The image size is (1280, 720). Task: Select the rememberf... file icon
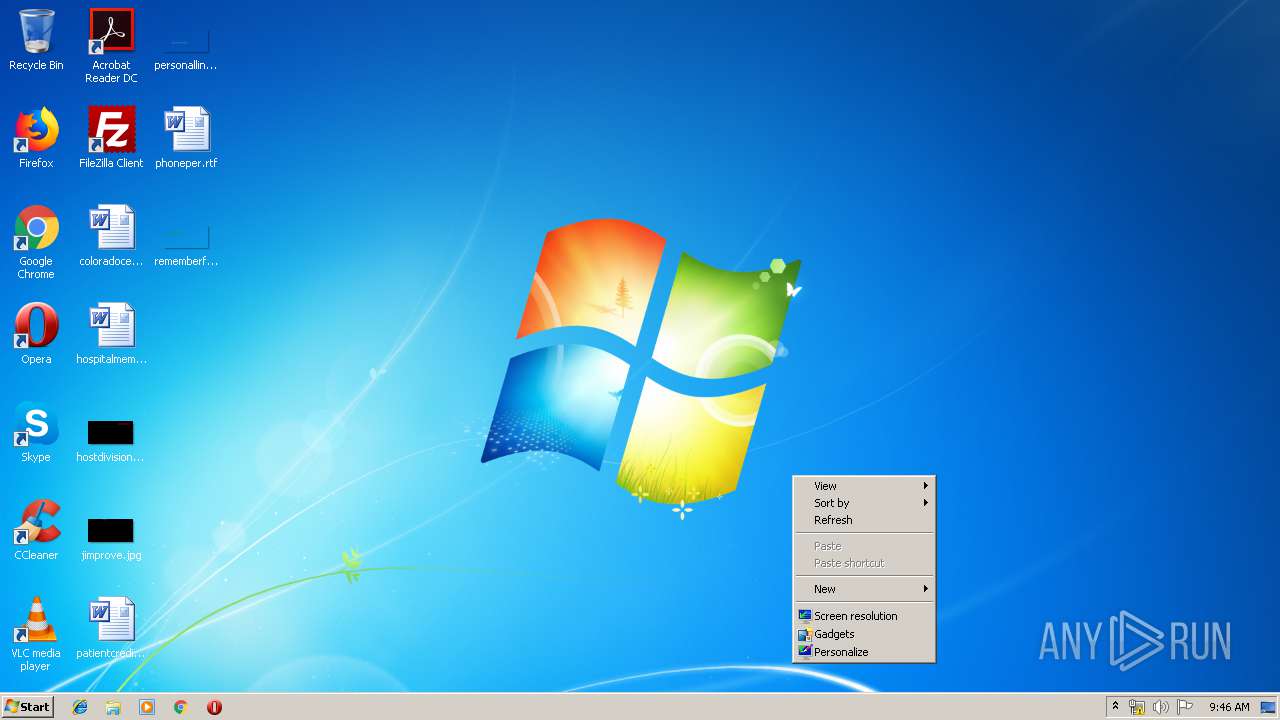click(186, 245)
